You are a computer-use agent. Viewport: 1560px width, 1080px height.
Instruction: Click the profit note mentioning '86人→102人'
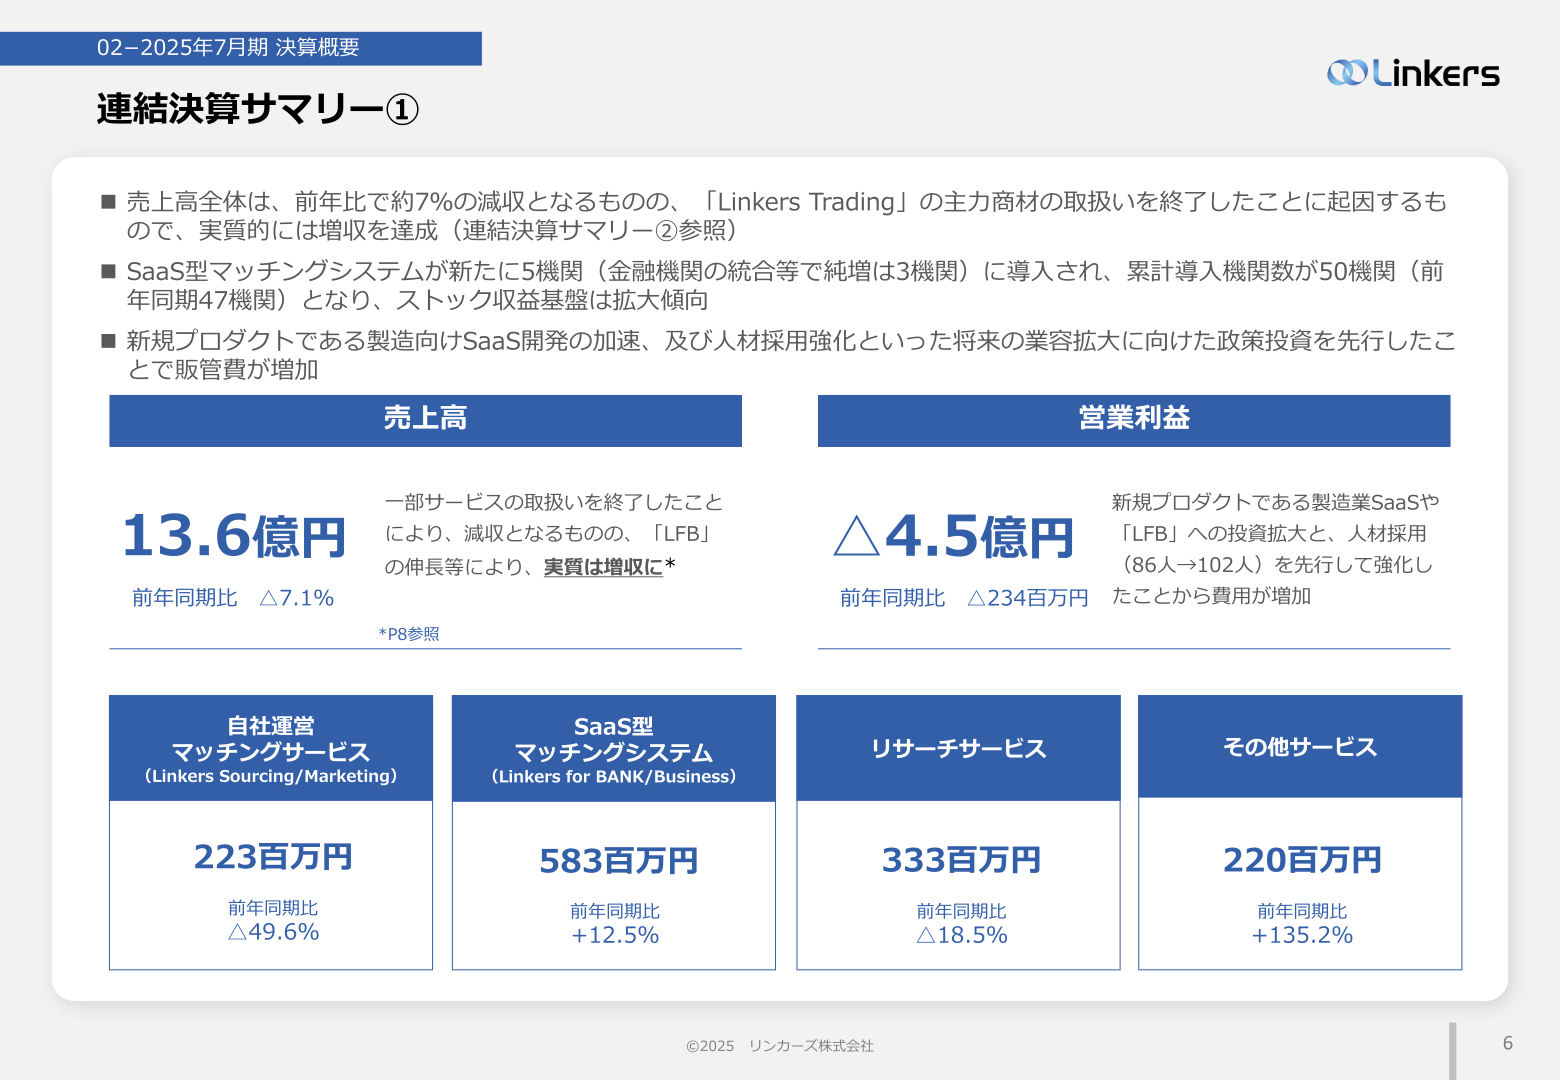[x=1276, y=549]
